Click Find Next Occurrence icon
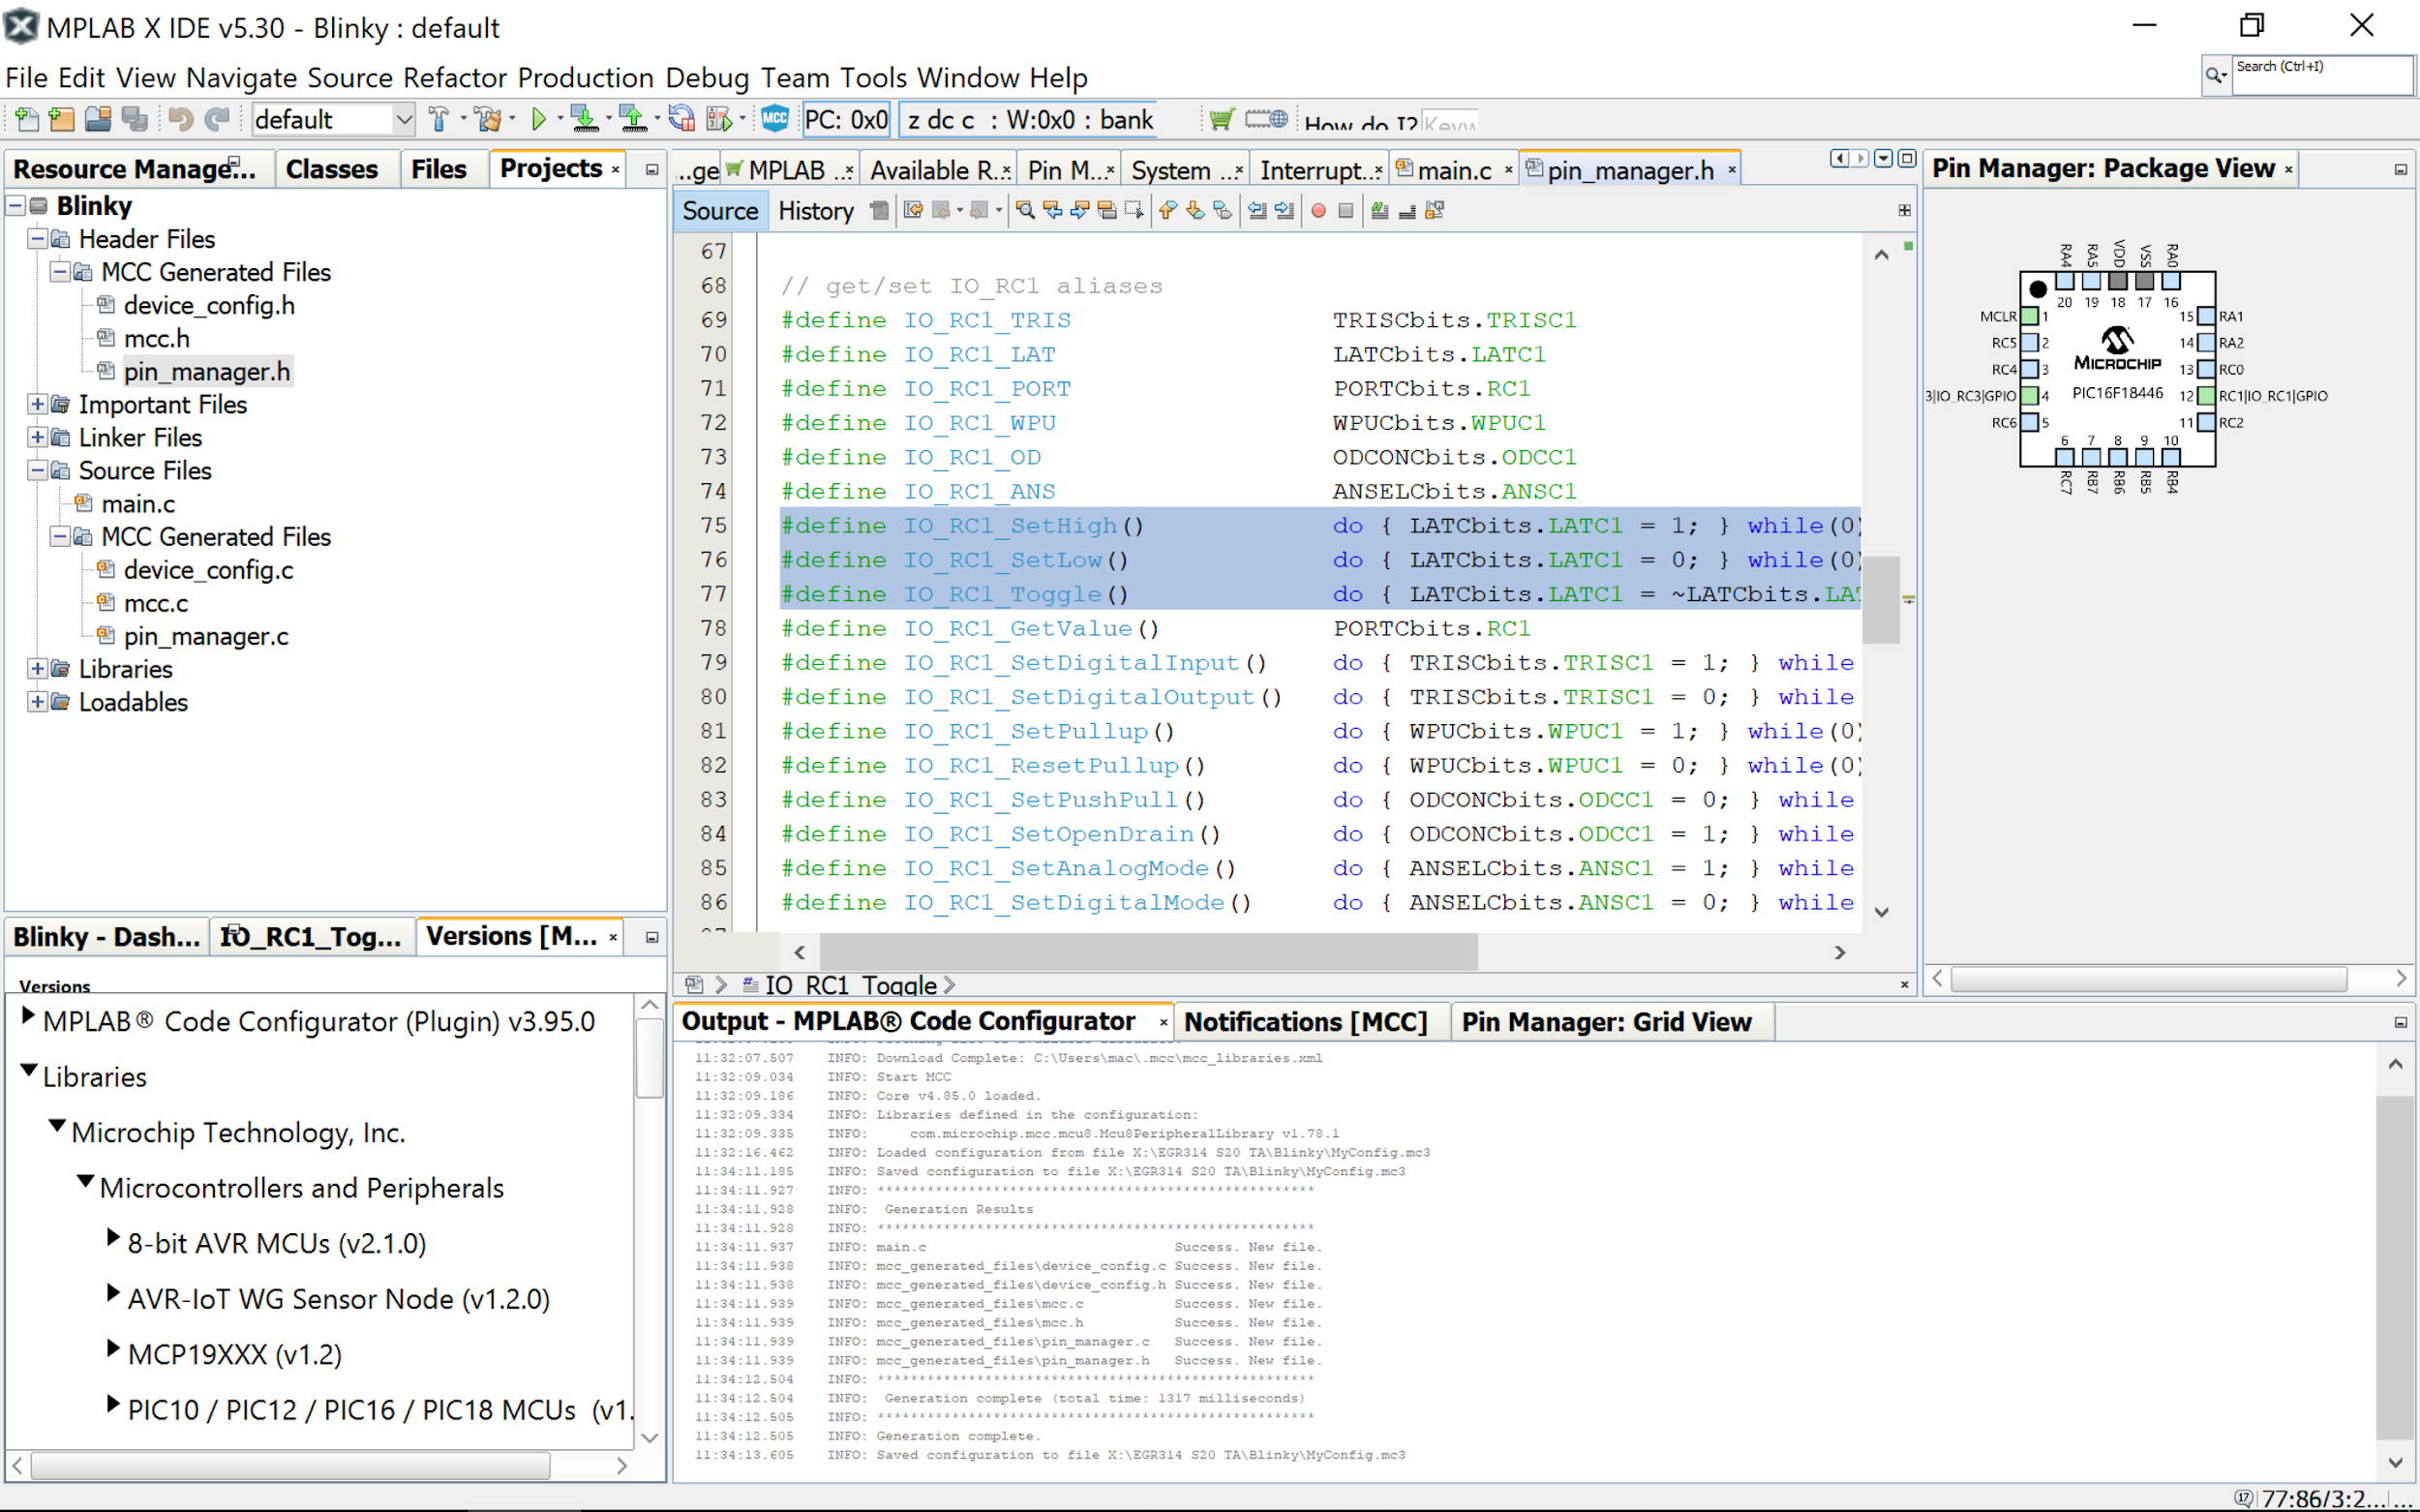 click(x=1080, y=211)
